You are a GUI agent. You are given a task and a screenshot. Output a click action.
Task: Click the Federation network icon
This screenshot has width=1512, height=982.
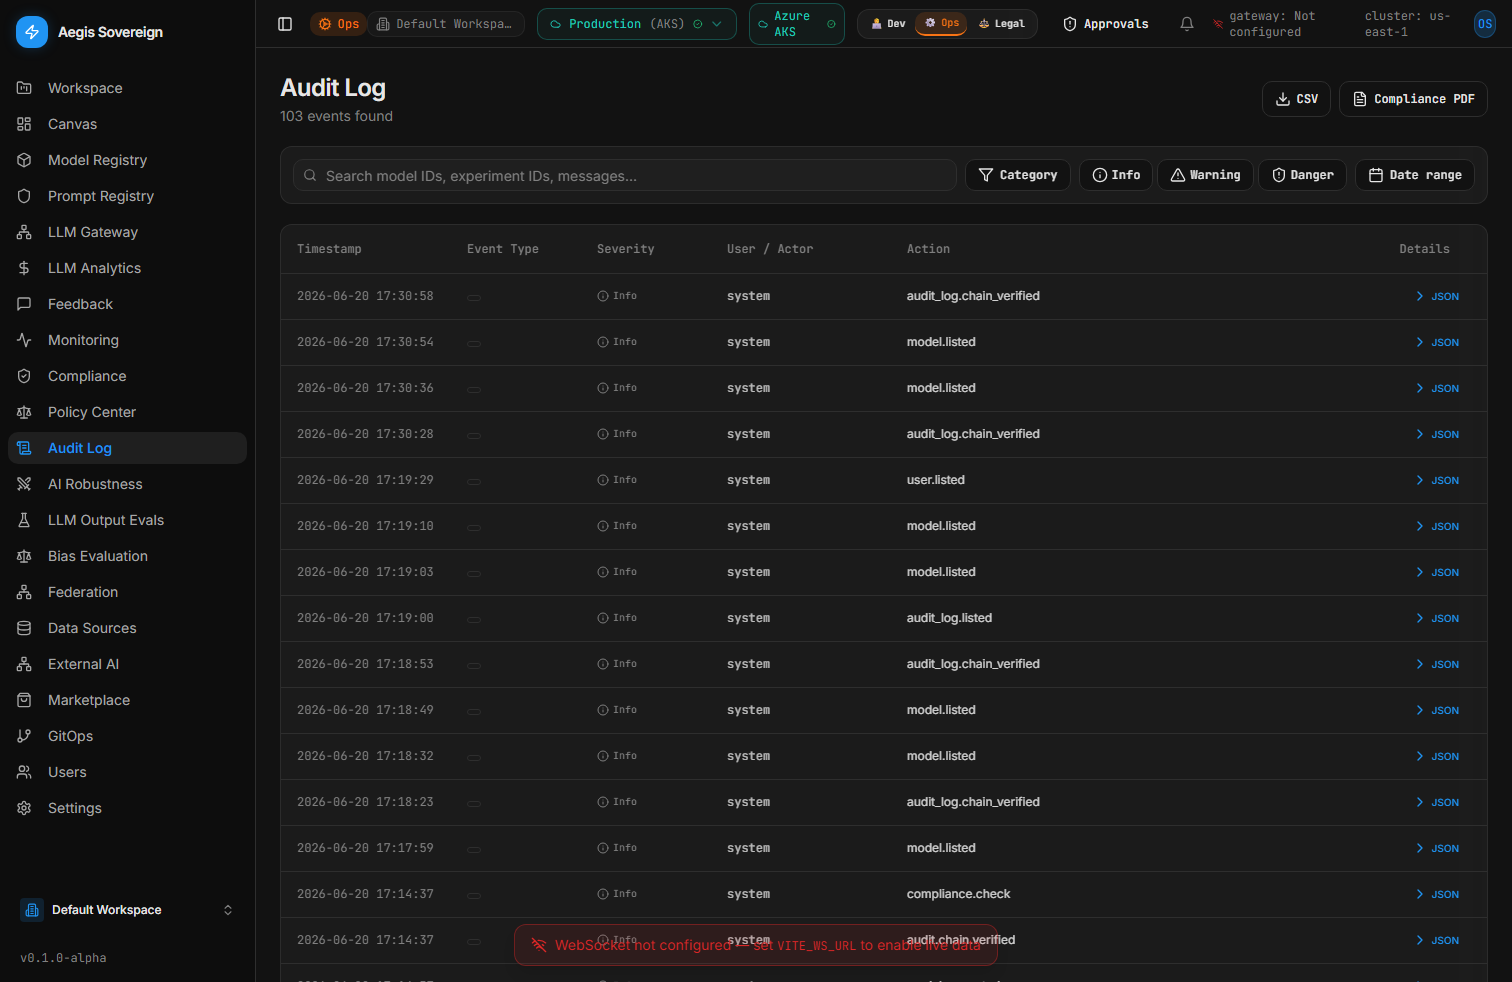click(x=24, y=592)
